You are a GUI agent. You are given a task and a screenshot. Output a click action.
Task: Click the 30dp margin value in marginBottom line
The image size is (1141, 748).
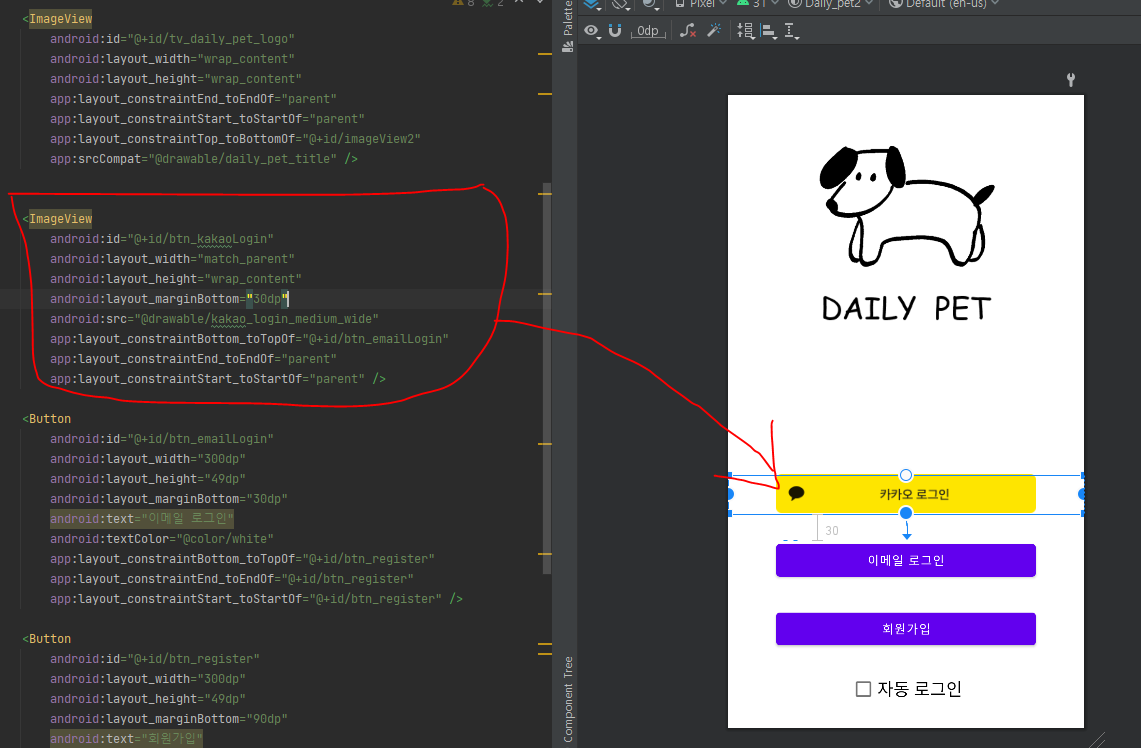tap(267, 298)
